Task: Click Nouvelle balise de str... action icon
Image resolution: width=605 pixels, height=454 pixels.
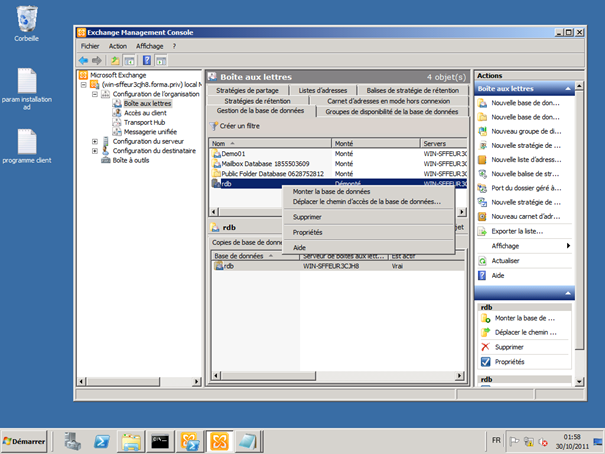Action: pyautogui.click(x=482, y=174)
